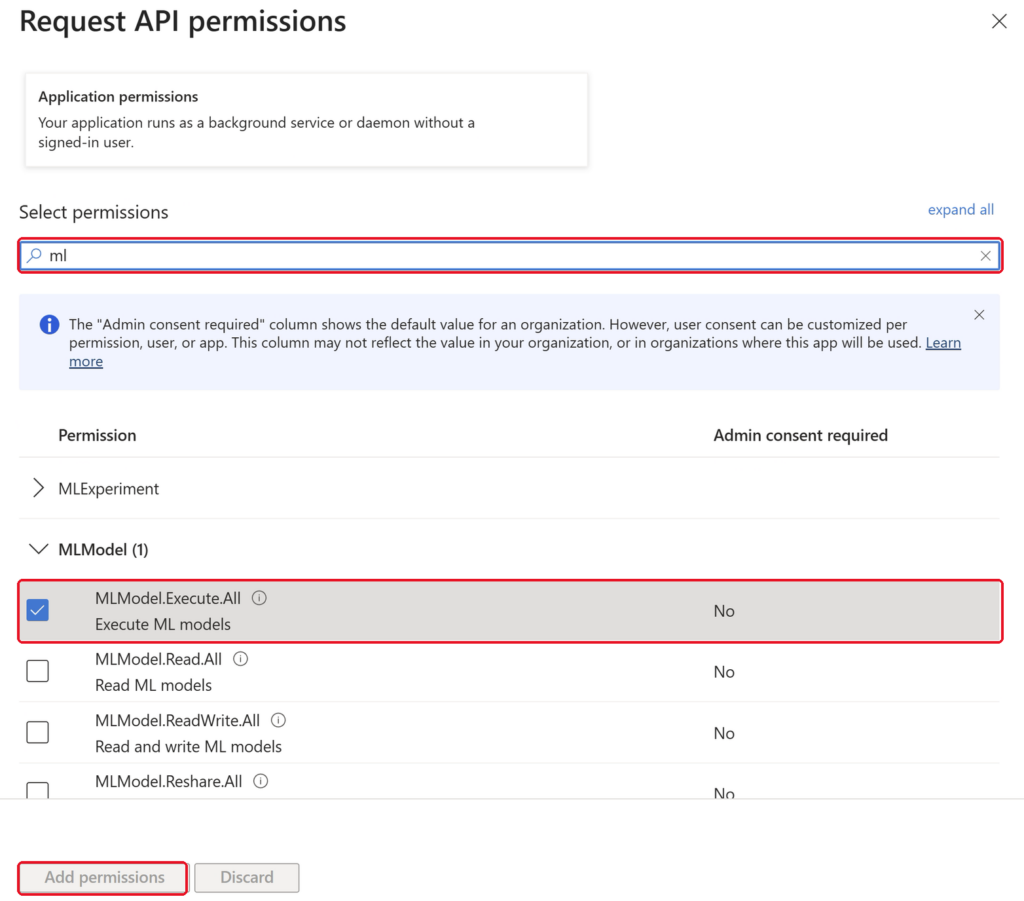Click the blue info icon in banner
The height and width of the screenshot is (901, 1024).
(x=49, y=324)
